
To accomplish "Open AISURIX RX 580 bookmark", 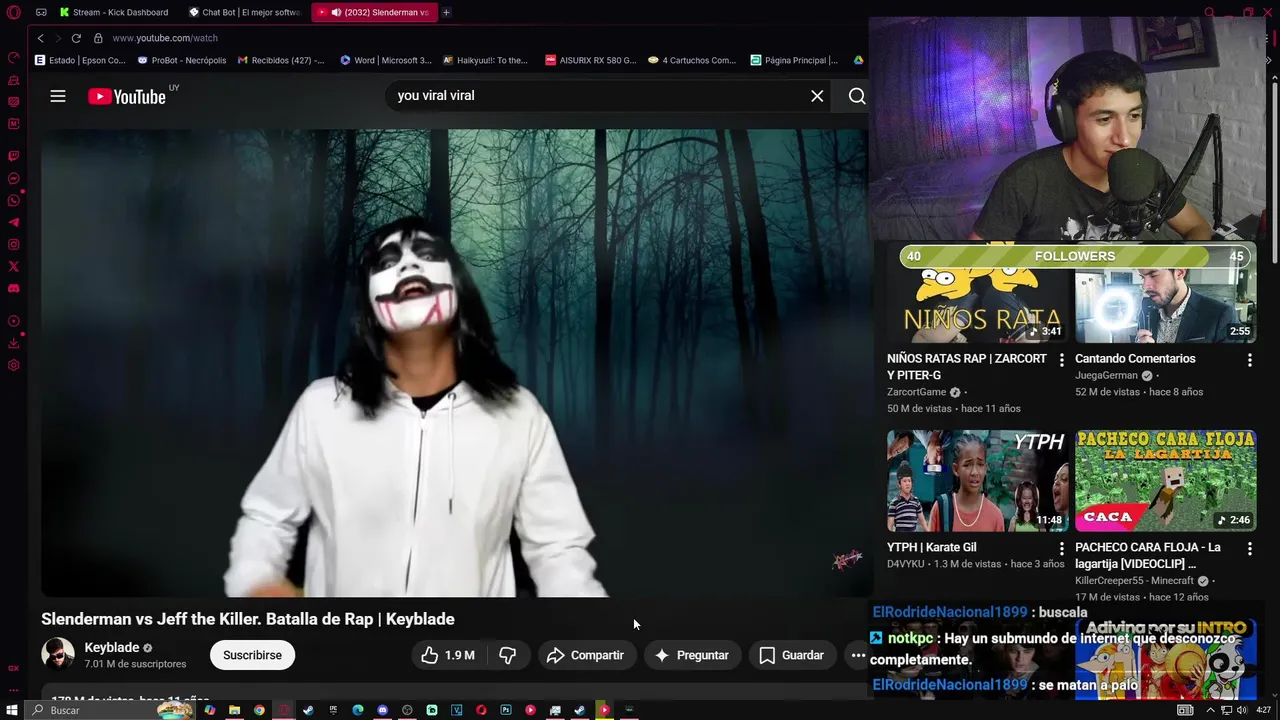I will click(x=590, y=60).
